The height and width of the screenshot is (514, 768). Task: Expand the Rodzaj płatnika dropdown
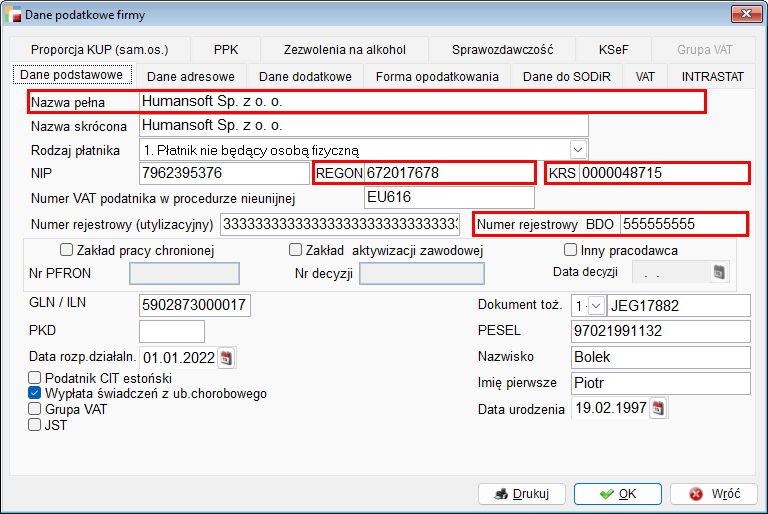point(578,150)
